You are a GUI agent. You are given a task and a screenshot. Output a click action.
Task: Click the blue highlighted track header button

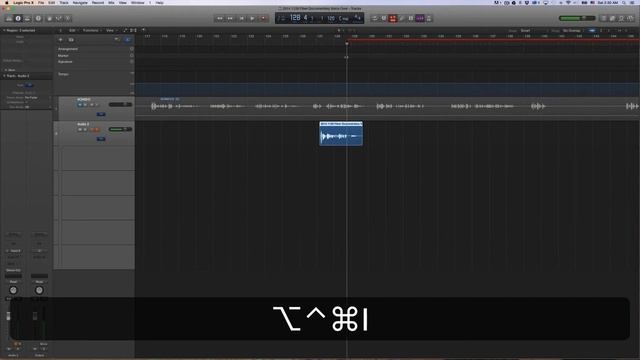click(x=128, y=40)
